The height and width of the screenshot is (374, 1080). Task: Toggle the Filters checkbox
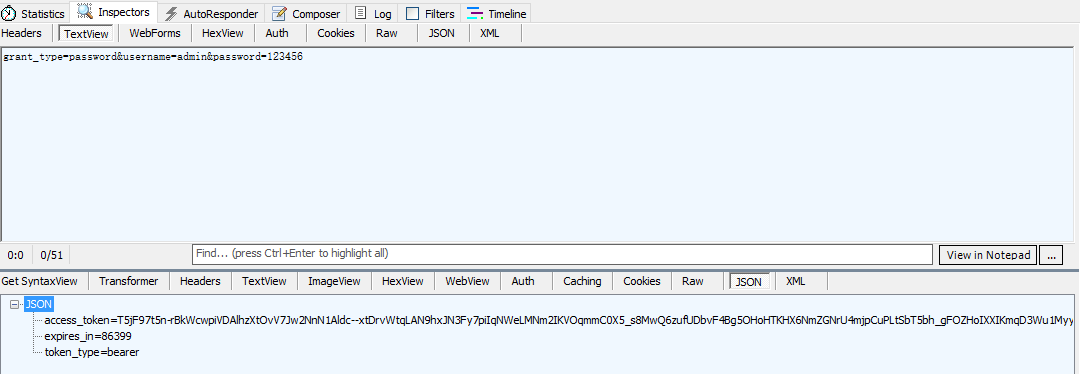(x=412, y=14)
